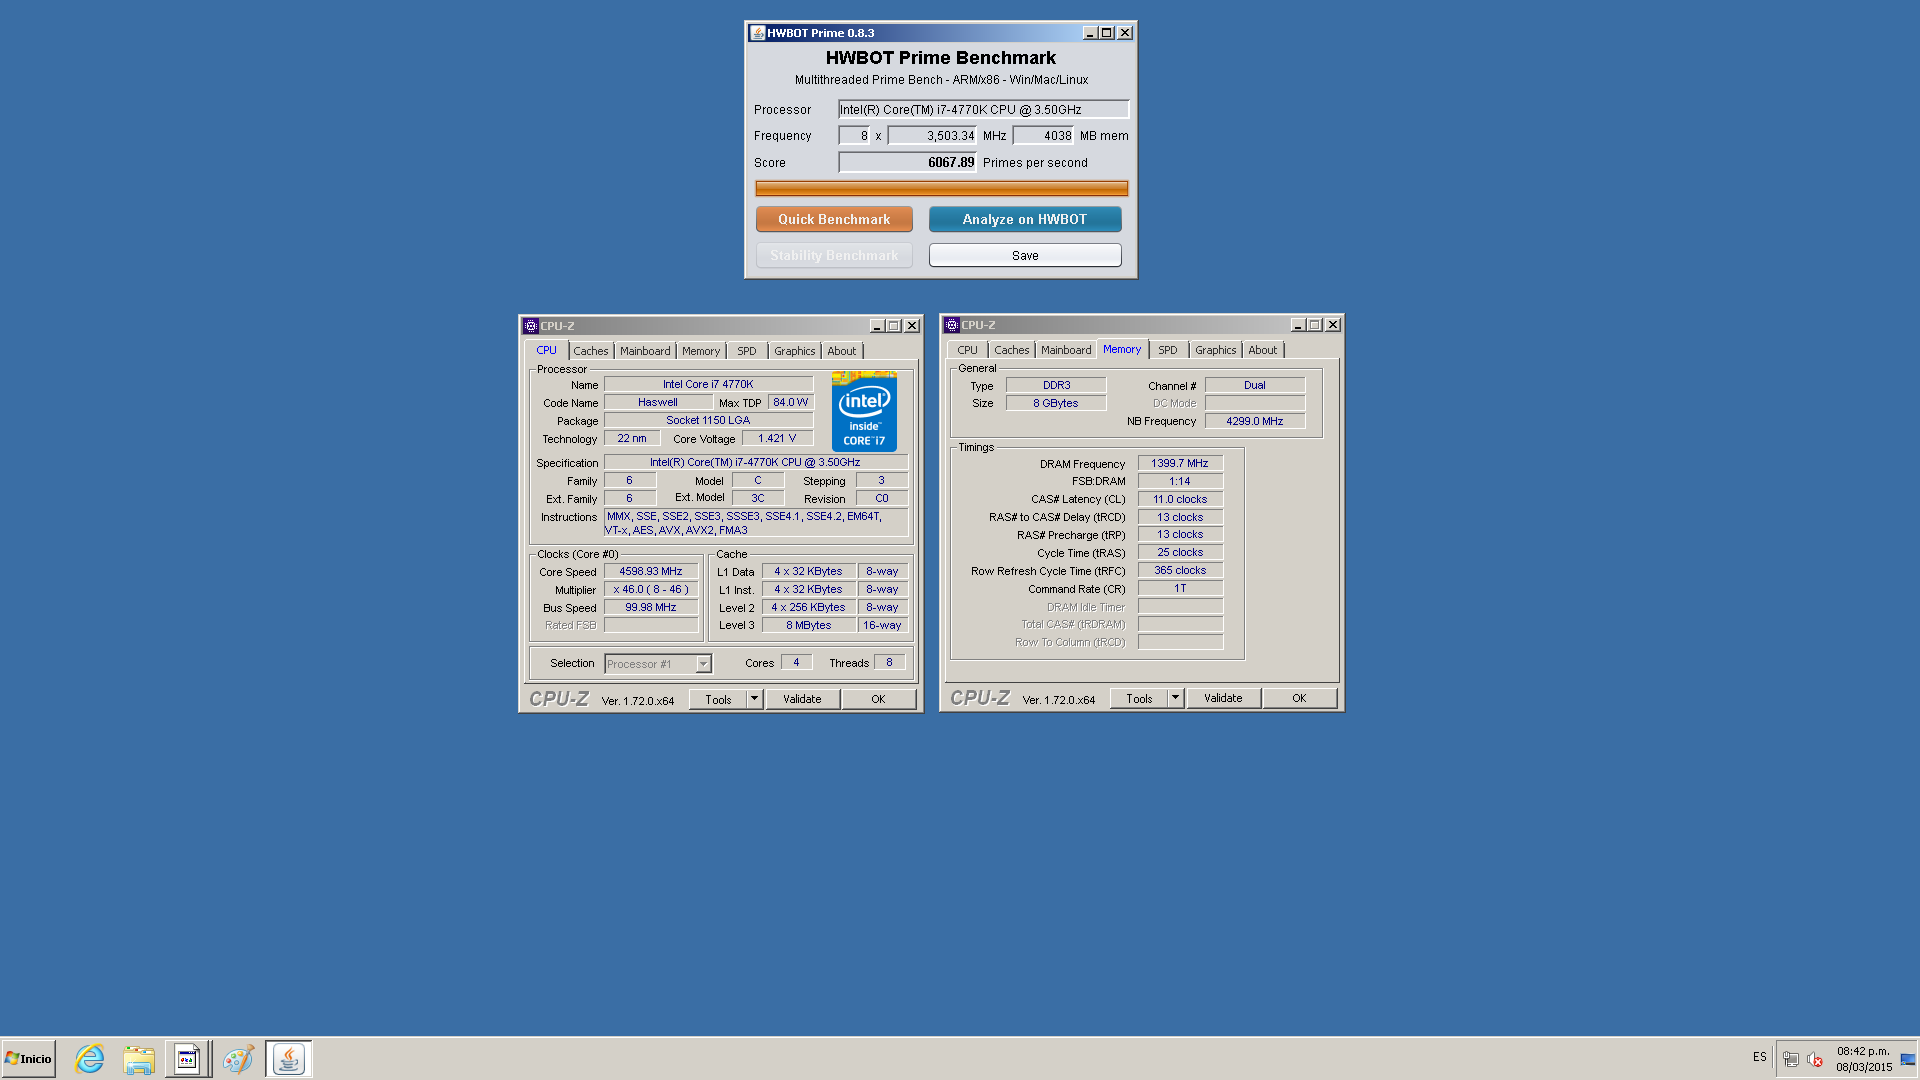This screenshot has width=1920, height=1080.
Task: Click the CAS# Latency value 11.0 clocks
Action: 1180,499
